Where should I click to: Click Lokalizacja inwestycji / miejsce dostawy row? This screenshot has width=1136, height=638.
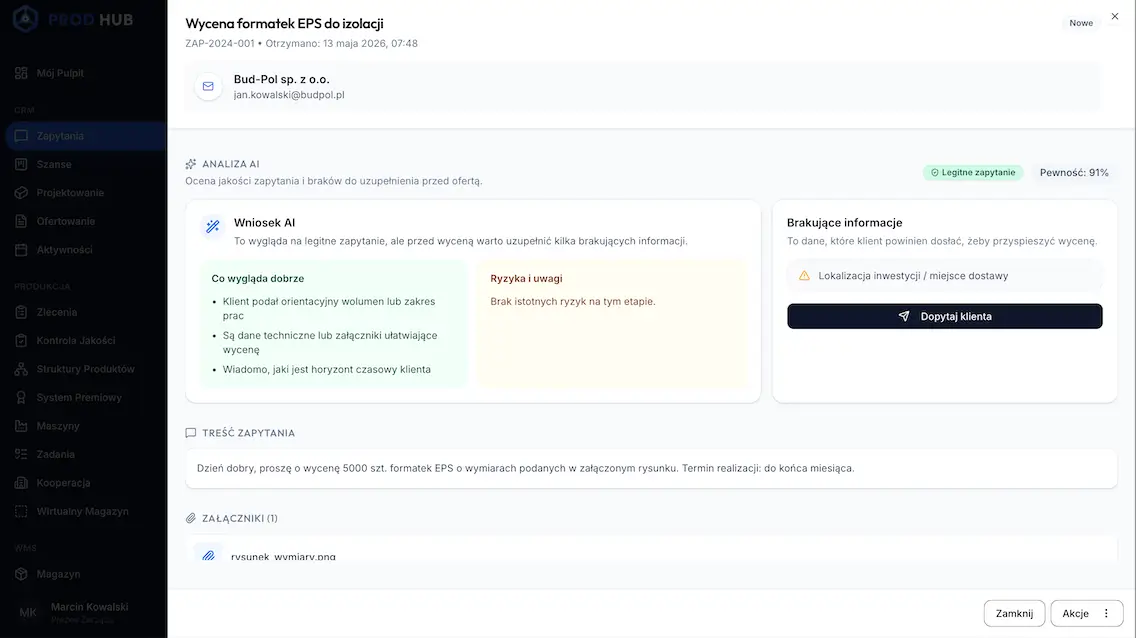pyautogui.click(x=945, y=276)
